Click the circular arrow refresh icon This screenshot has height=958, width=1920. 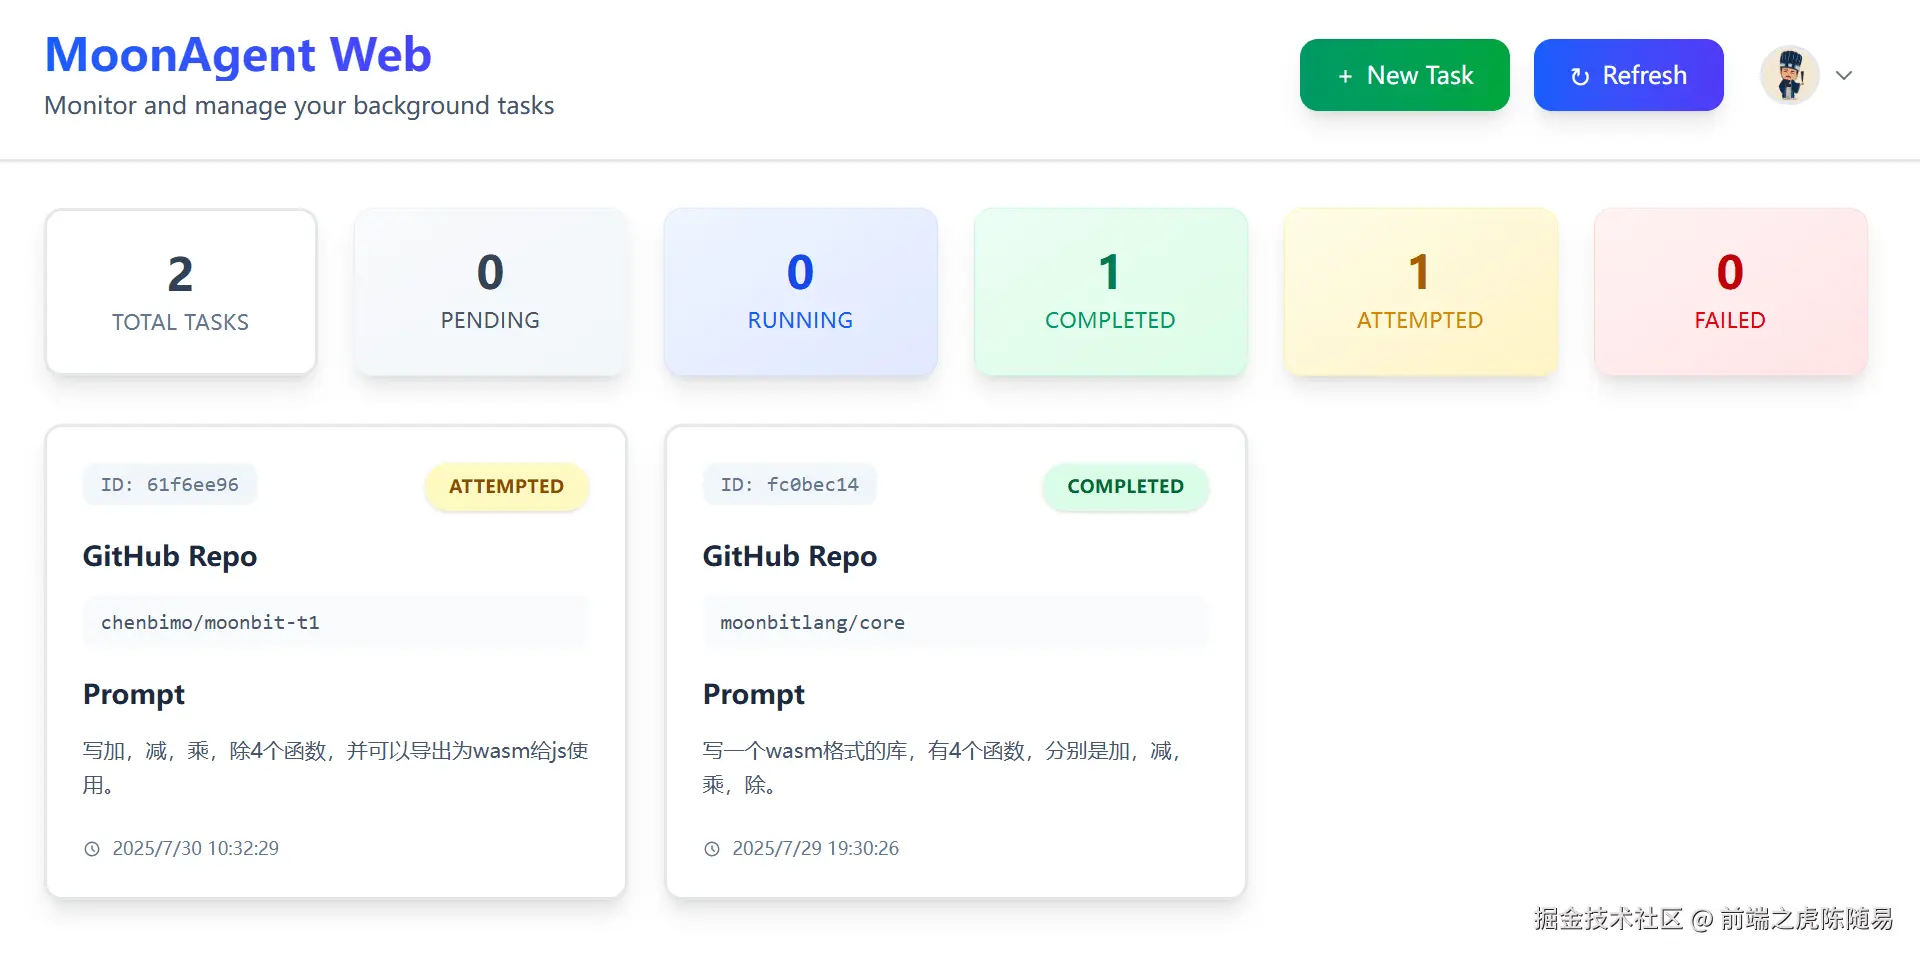[x=1580, y=76]
